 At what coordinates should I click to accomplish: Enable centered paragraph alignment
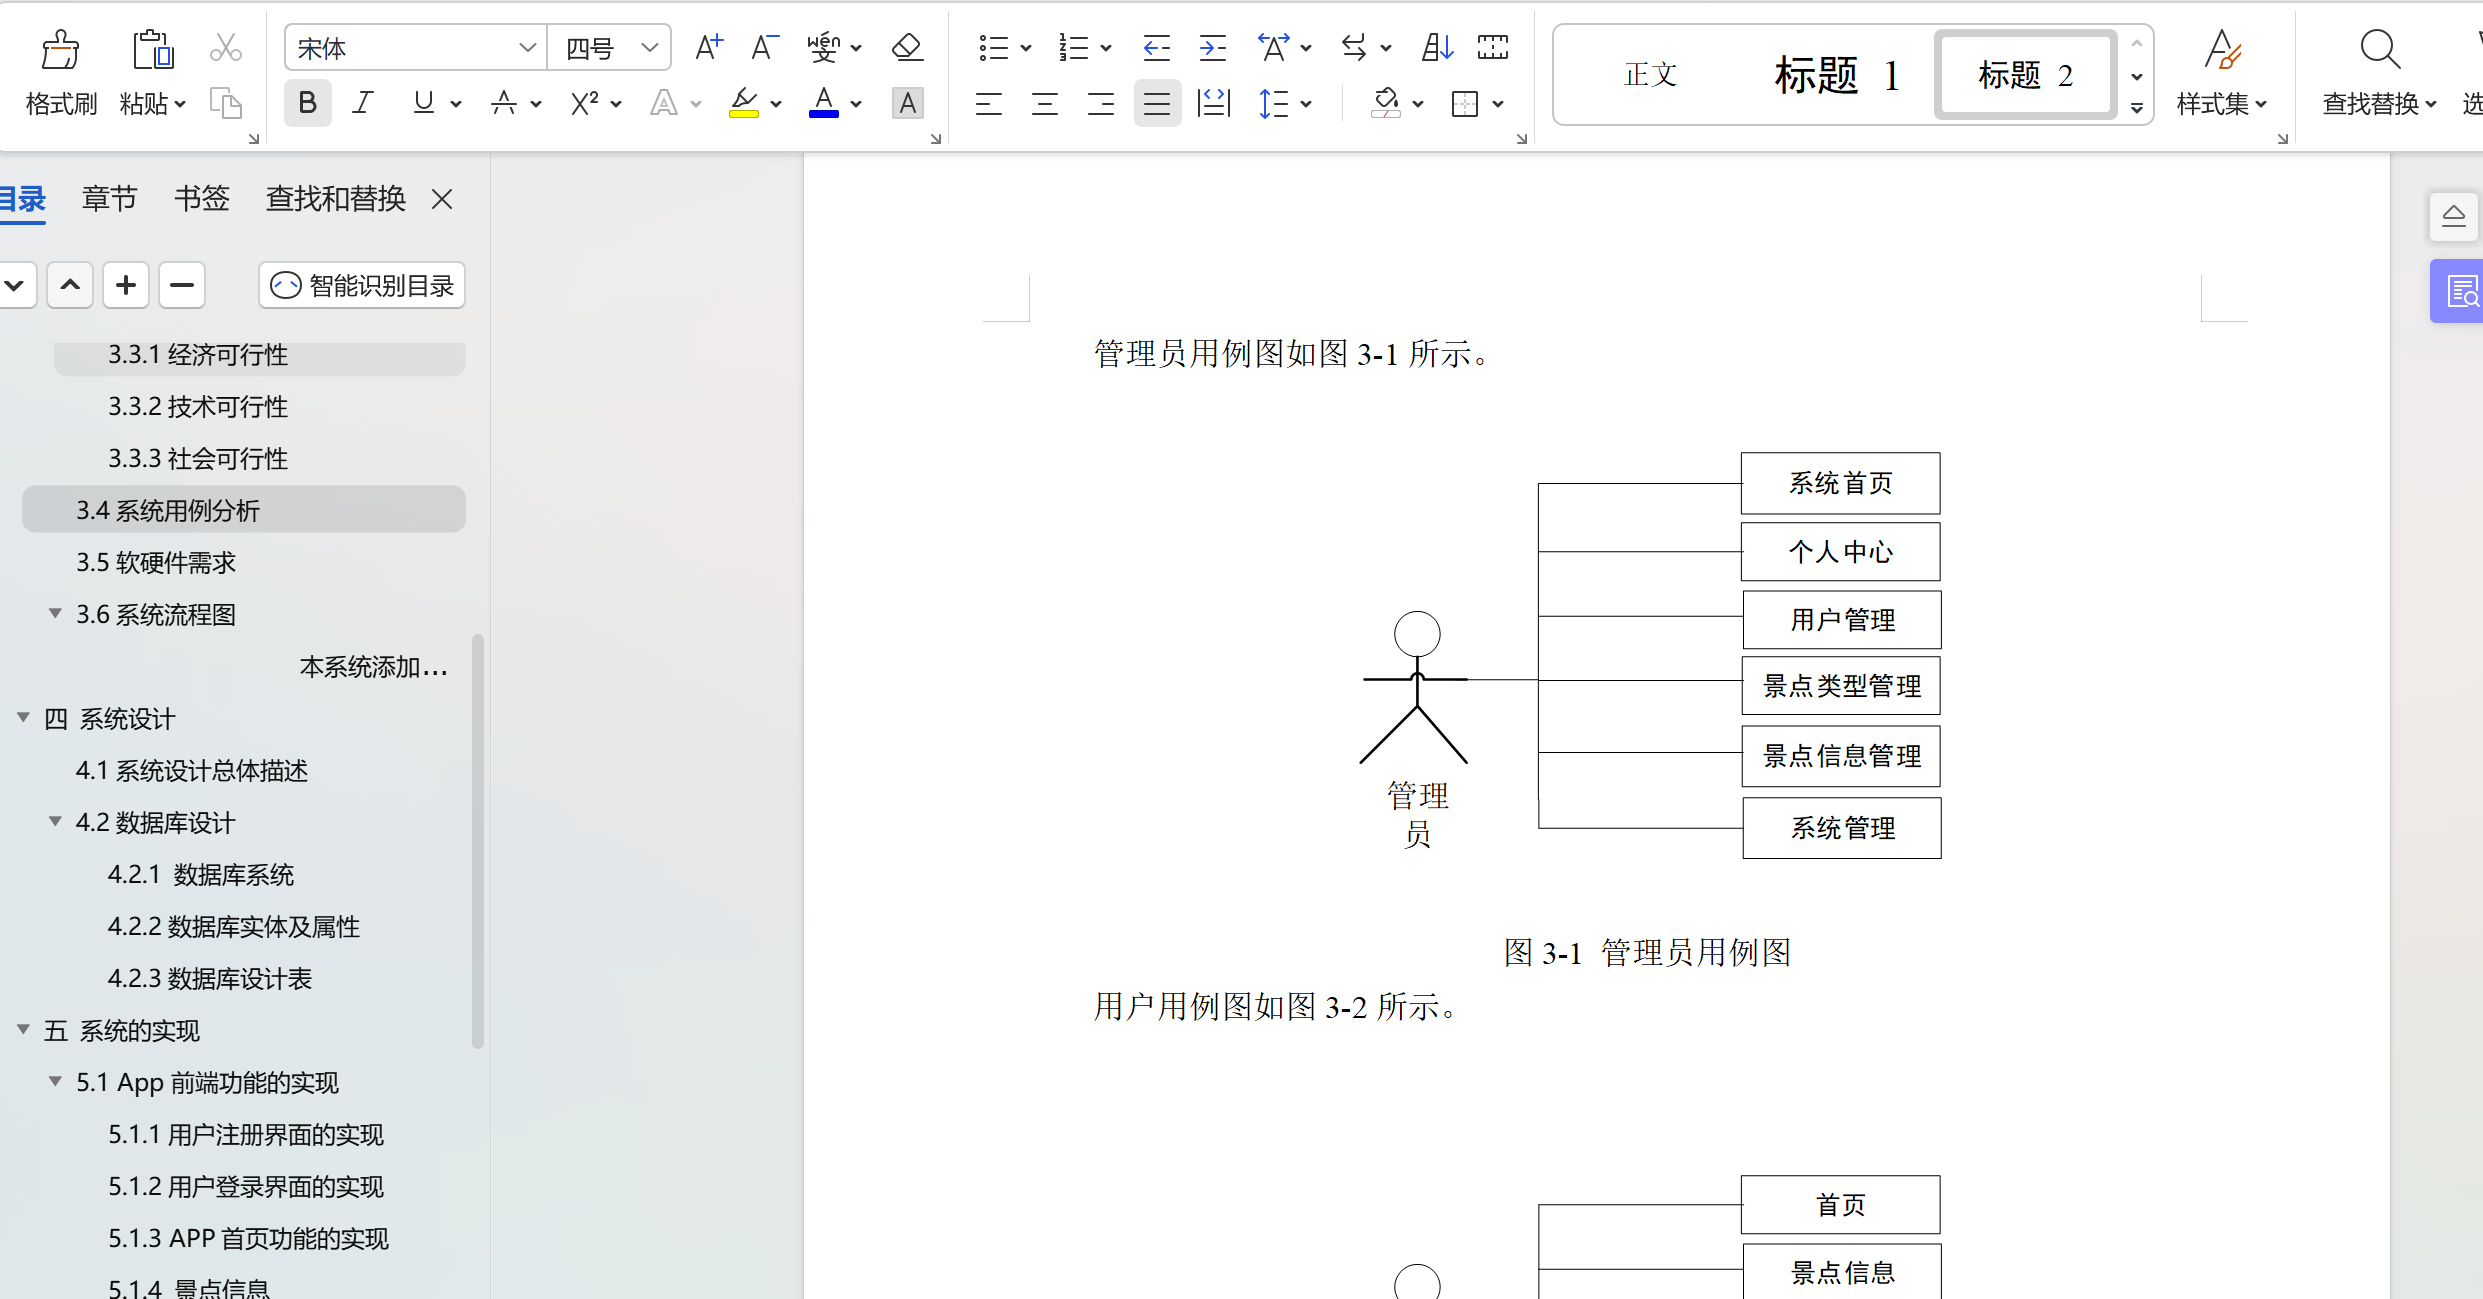[1044, 103]
